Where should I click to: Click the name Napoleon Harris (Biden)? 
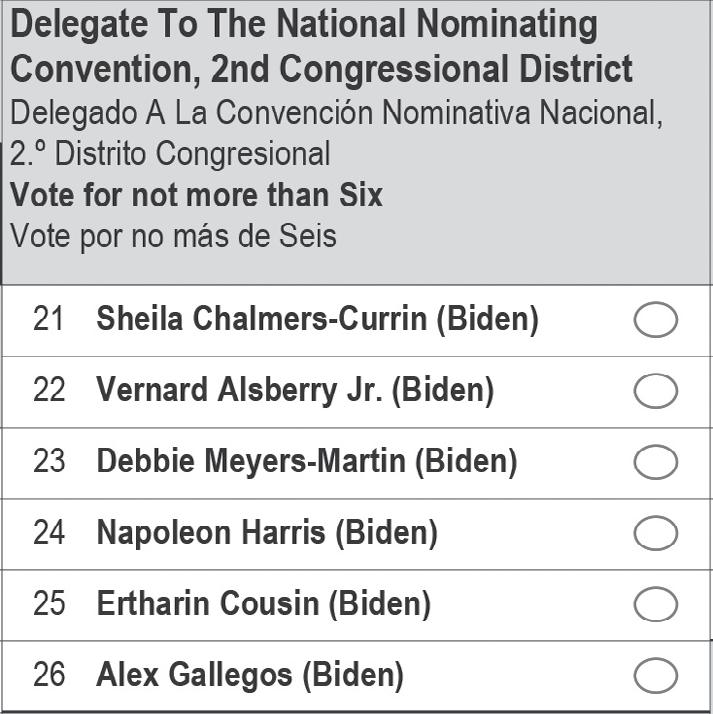click(x=267, y=533)
